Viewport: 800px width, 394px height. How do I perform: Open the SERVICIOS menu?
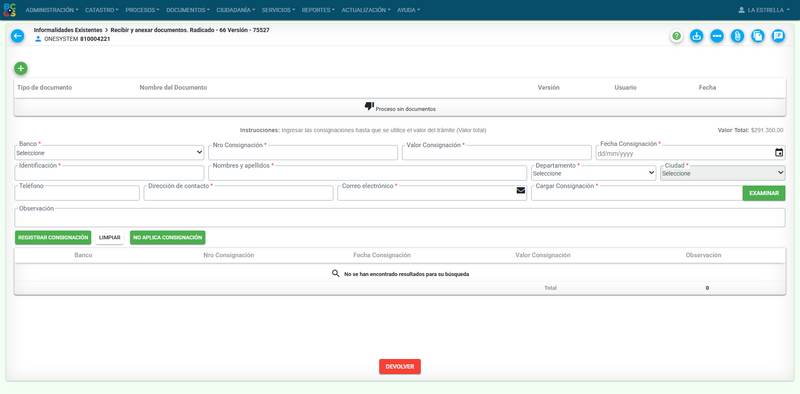pyautogui.click(x=279, y=10)
